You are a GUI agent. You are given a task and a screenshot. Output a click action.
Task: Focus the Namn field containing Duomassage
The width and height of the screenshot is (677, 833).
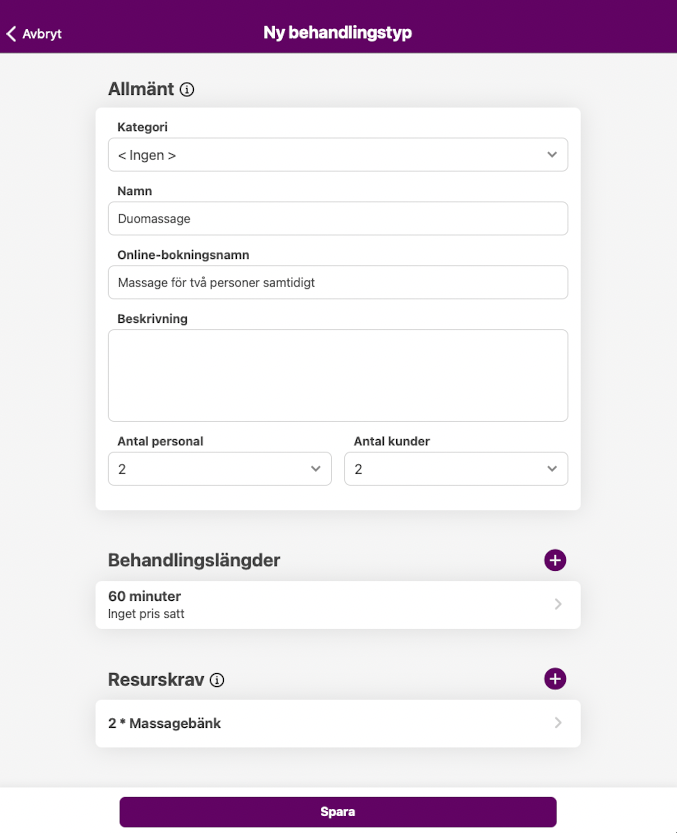click(338, 218)
